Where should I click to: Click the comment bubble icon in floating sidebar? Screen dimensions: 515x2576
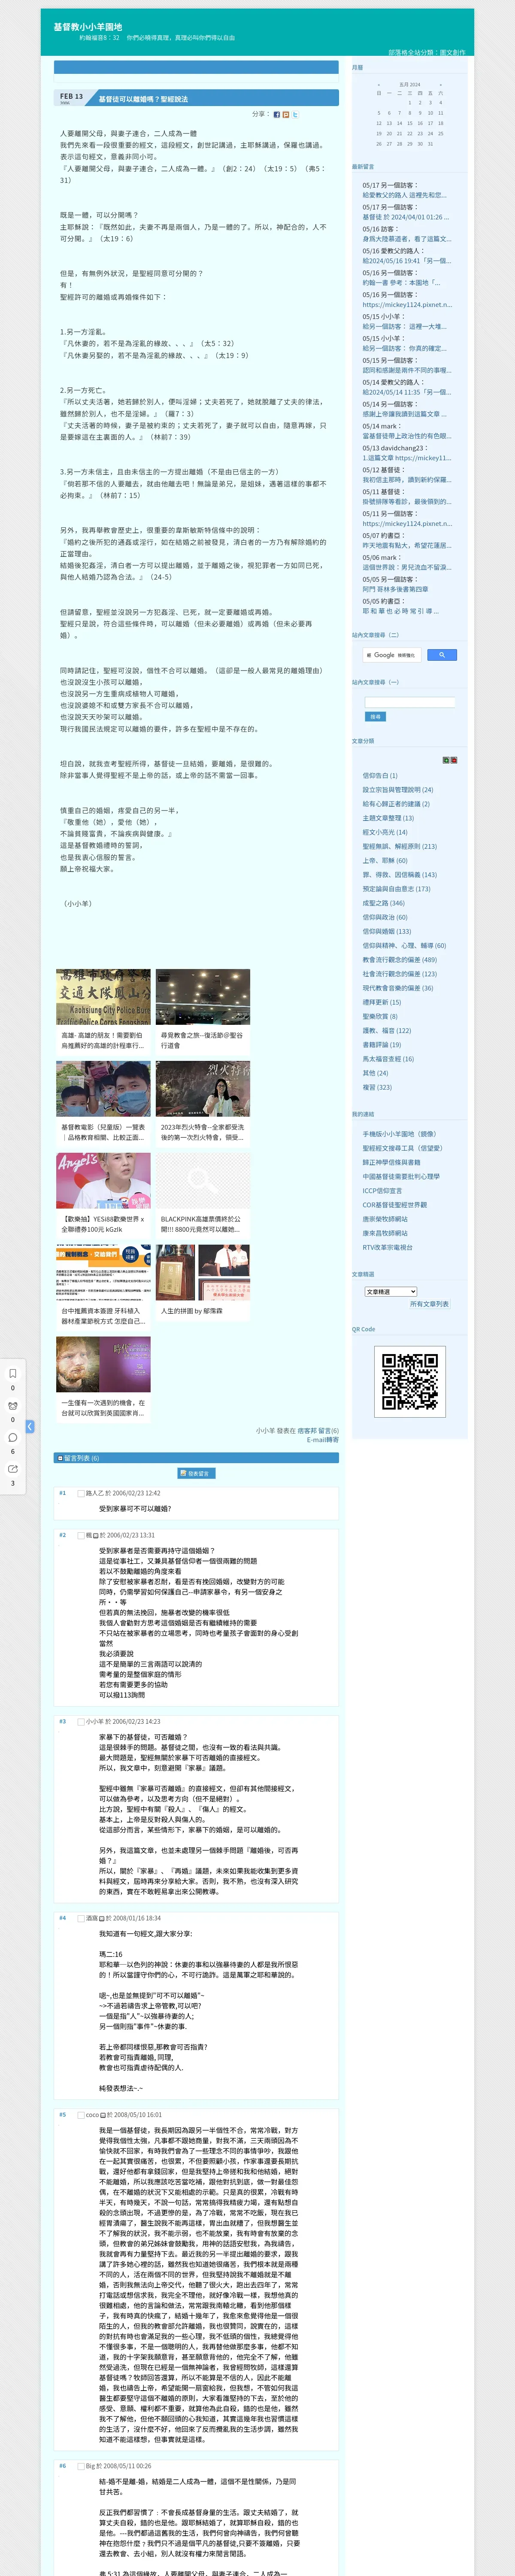(x=12, y=1437)
